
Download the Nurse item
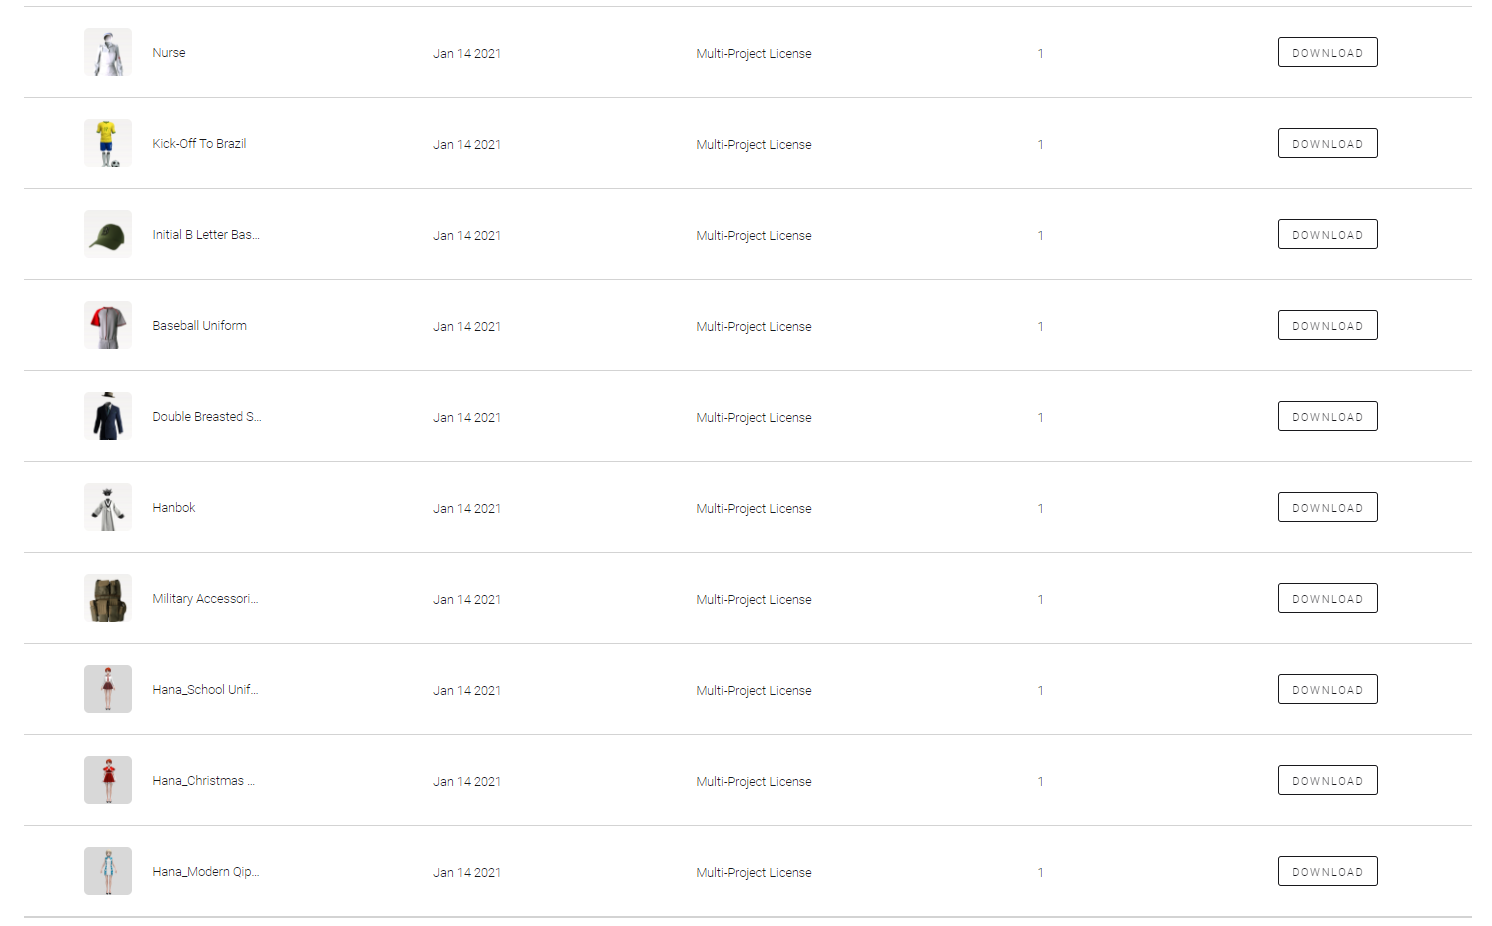pos(1327,52)
